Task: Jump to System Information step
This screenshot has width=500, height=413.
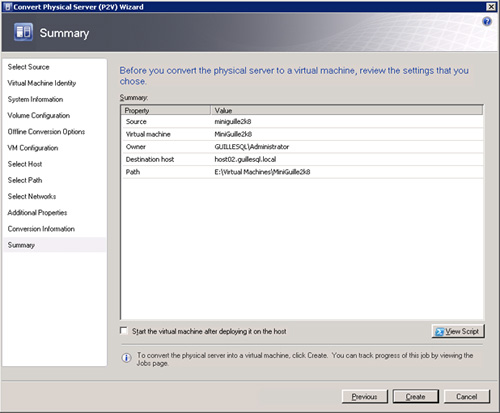Action: coord(35,99)
